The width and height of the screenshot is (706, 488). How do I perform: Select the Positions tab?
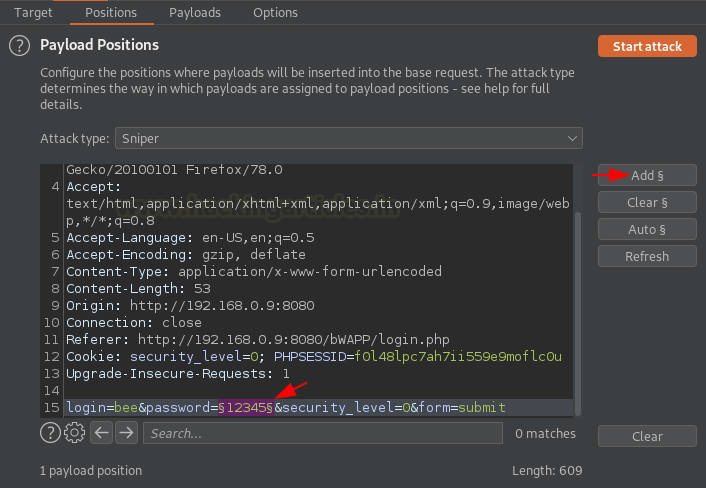click(x=111, y=13)
